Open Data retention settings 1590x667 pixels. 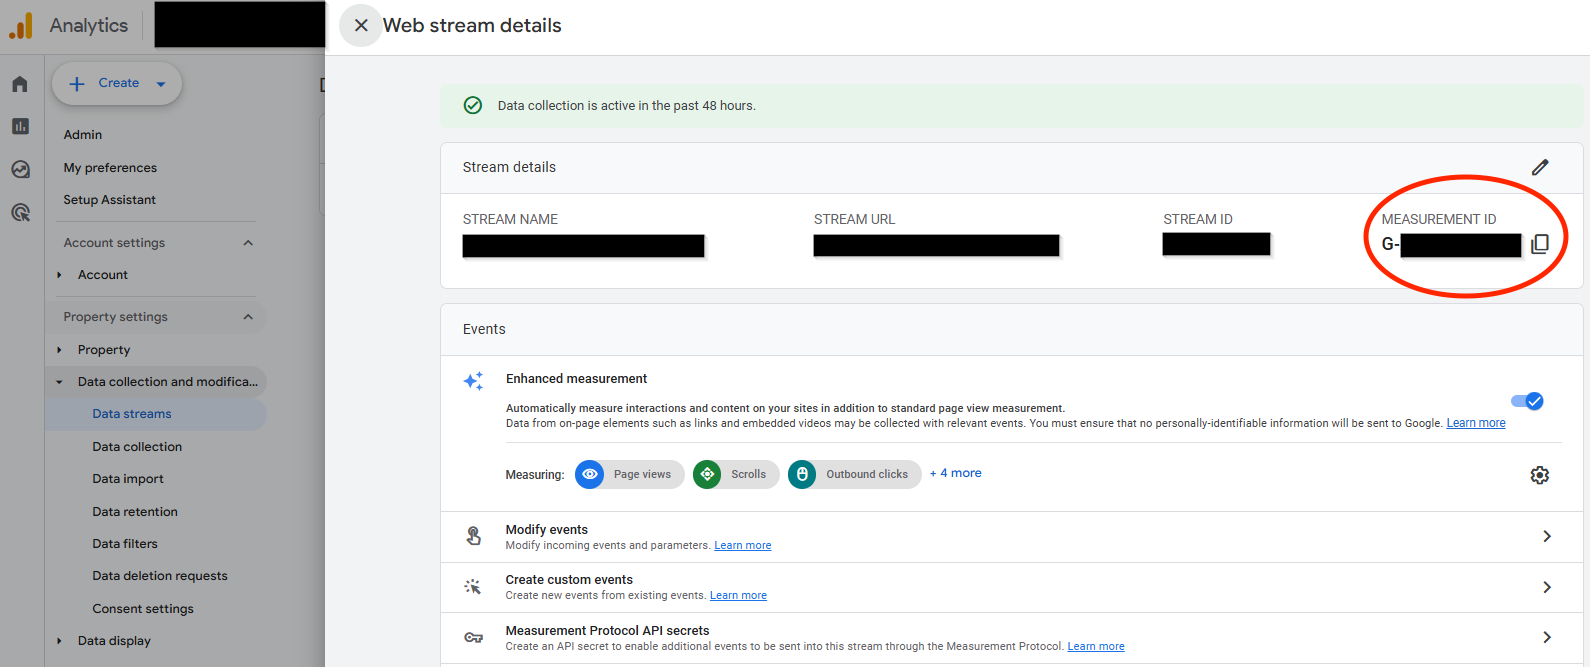click(135, 512)
